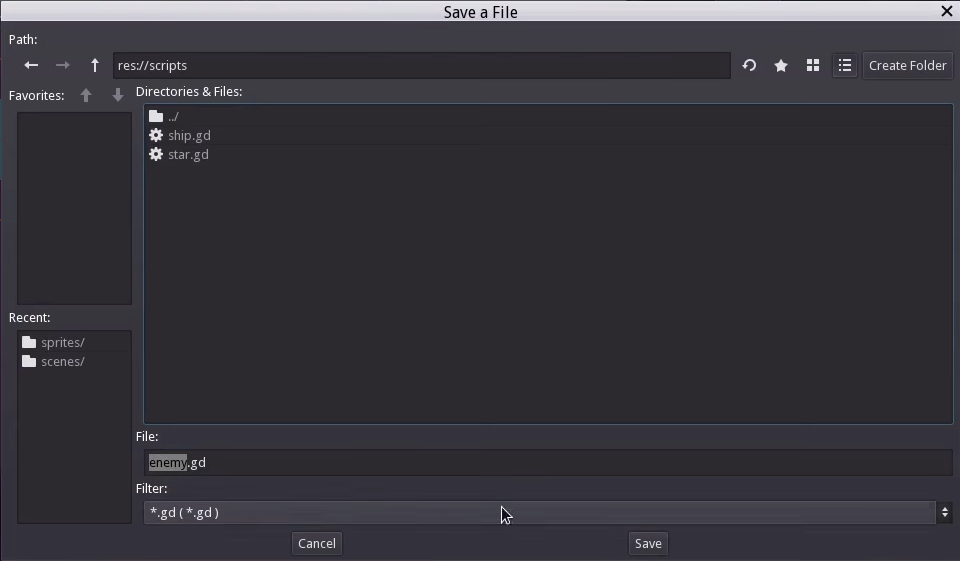The height and width of the screenshot is (561, 960).
Task: Move favorite up in list
Action: click(x=86, y=96)
